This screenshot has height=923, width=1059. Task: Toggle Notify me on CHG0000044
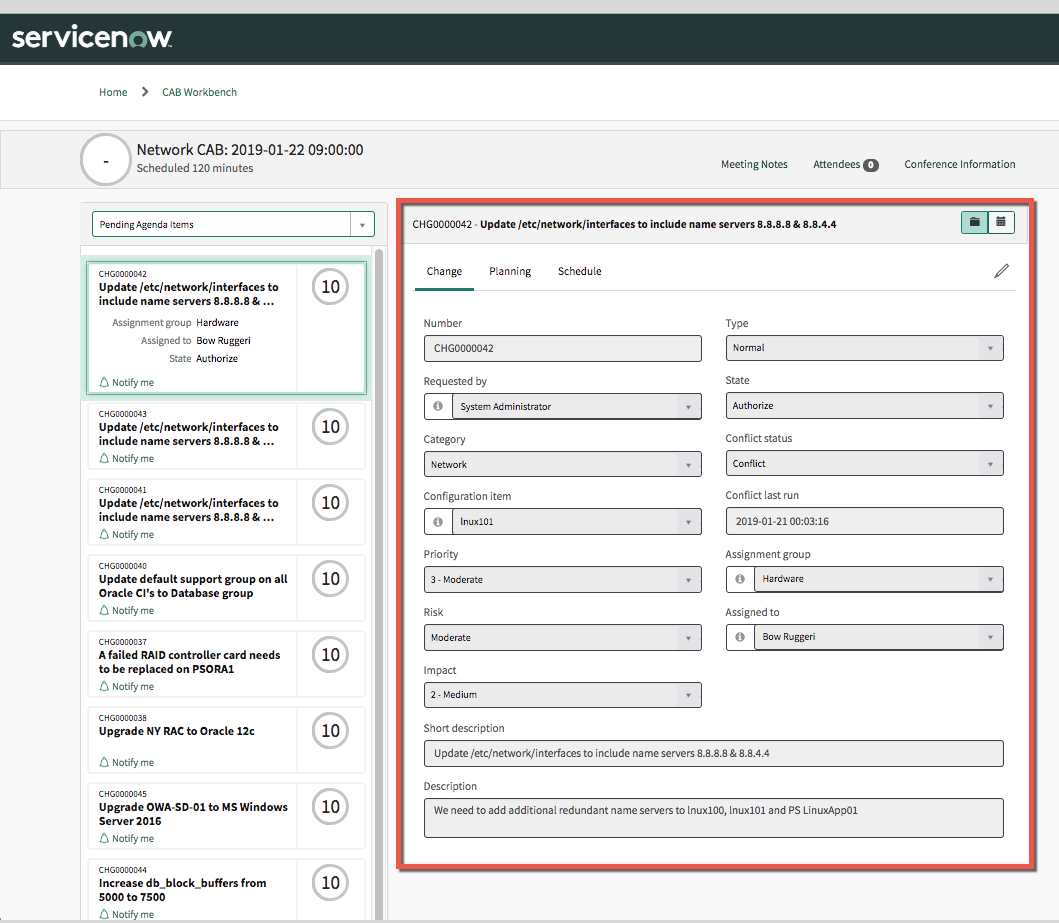pos(126,914)
